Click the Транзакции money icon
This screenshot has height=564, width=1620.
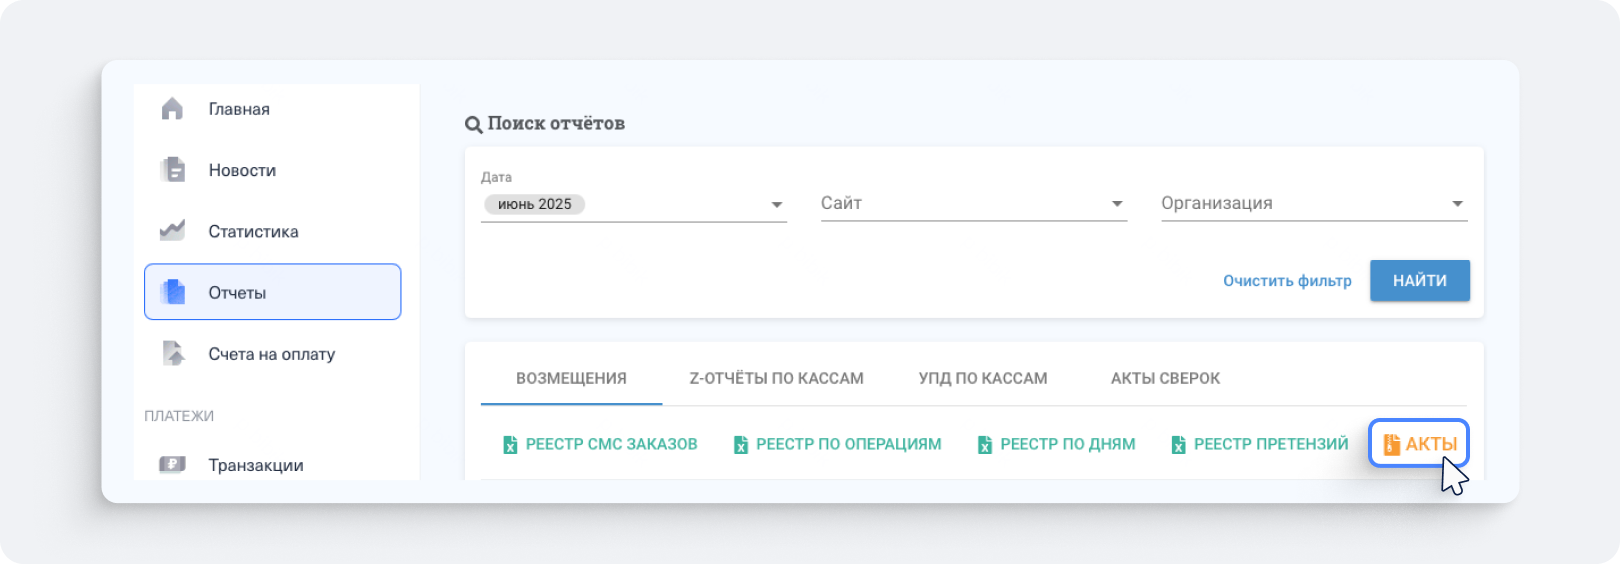173,464
